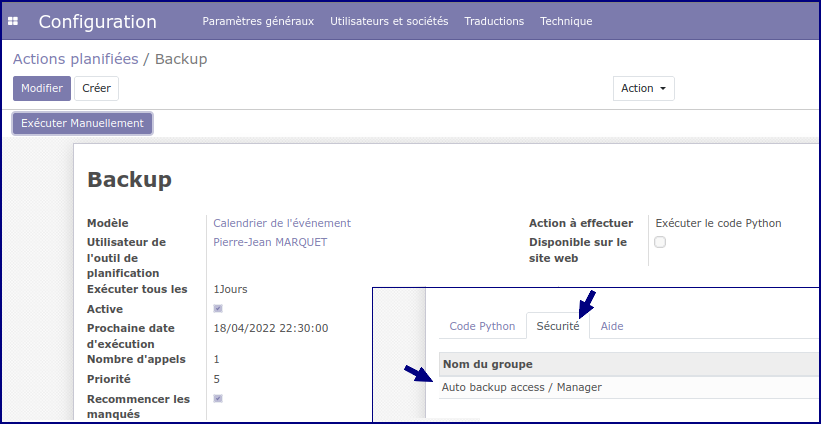The width and height of the screenshot is (821, 424).
Task: Open the Technique menu
Action: click(566, 21)
